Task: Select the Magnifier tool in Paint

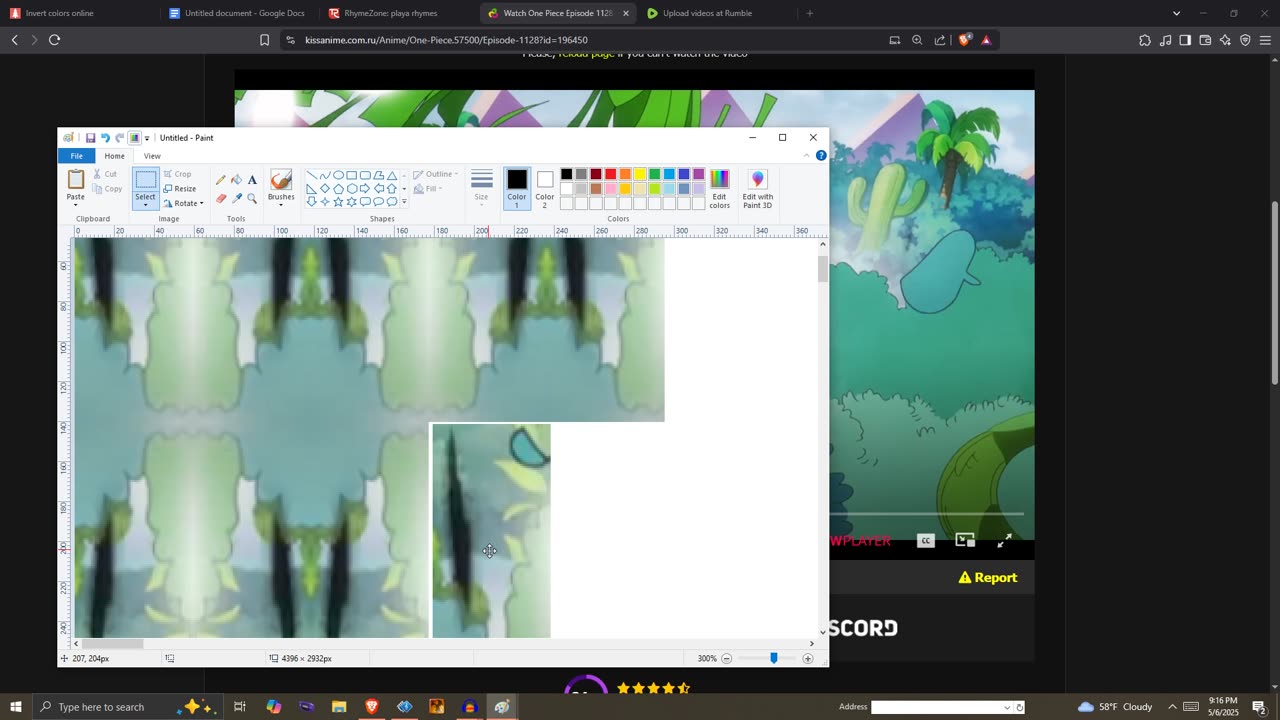Action: pos(252,198)
